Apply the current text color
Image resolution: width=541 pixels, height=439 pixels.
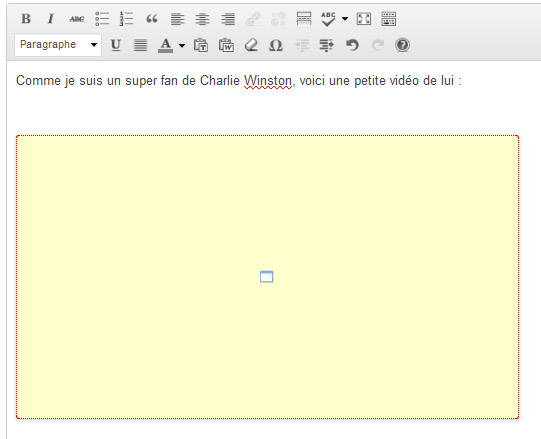pyautogui.click(x=166, y=45)
